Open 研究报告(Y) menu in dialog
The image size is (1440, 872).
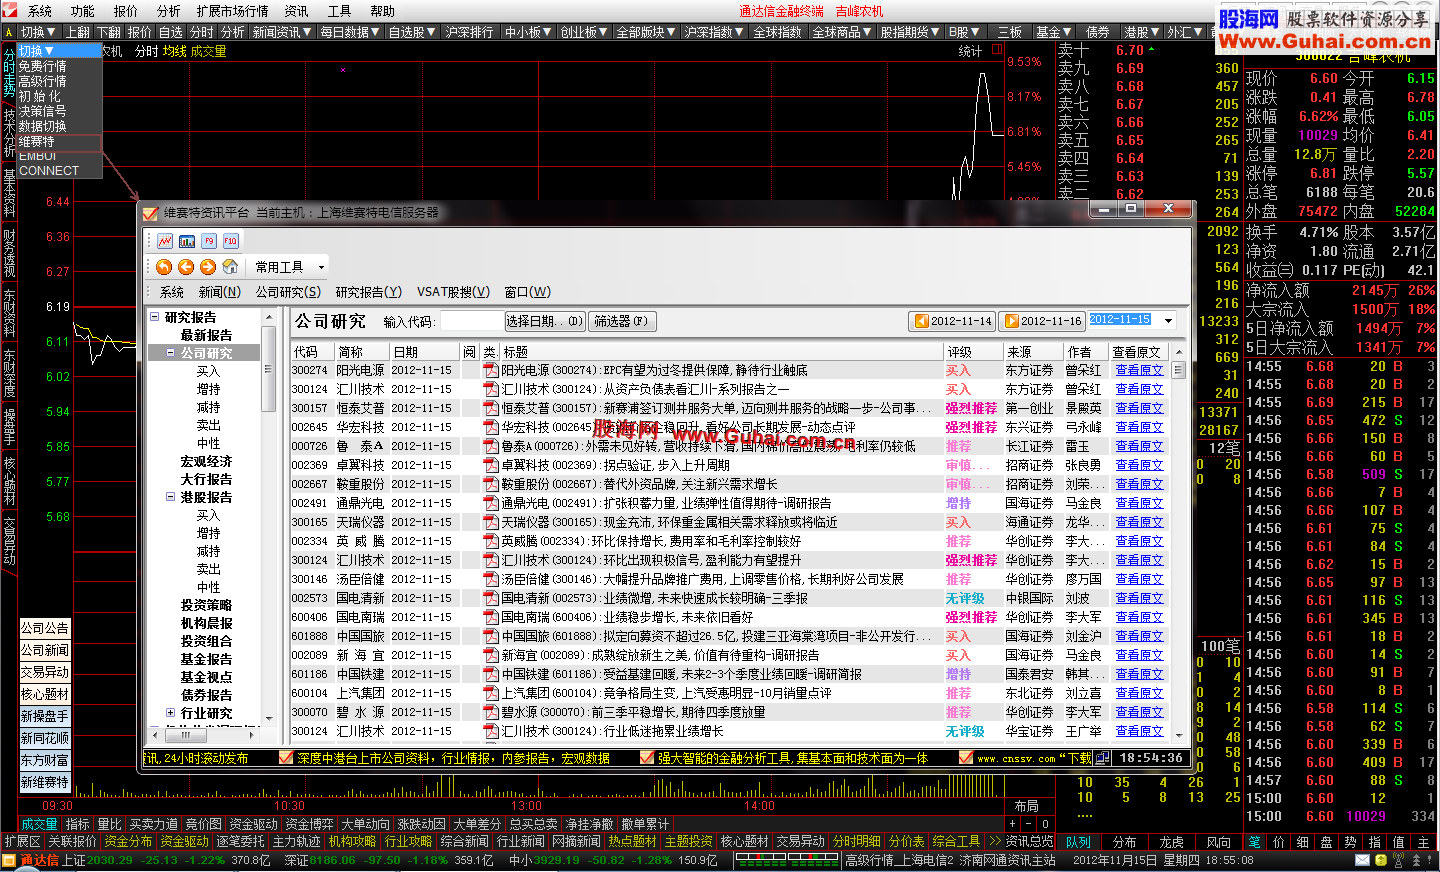click(368, 292)
